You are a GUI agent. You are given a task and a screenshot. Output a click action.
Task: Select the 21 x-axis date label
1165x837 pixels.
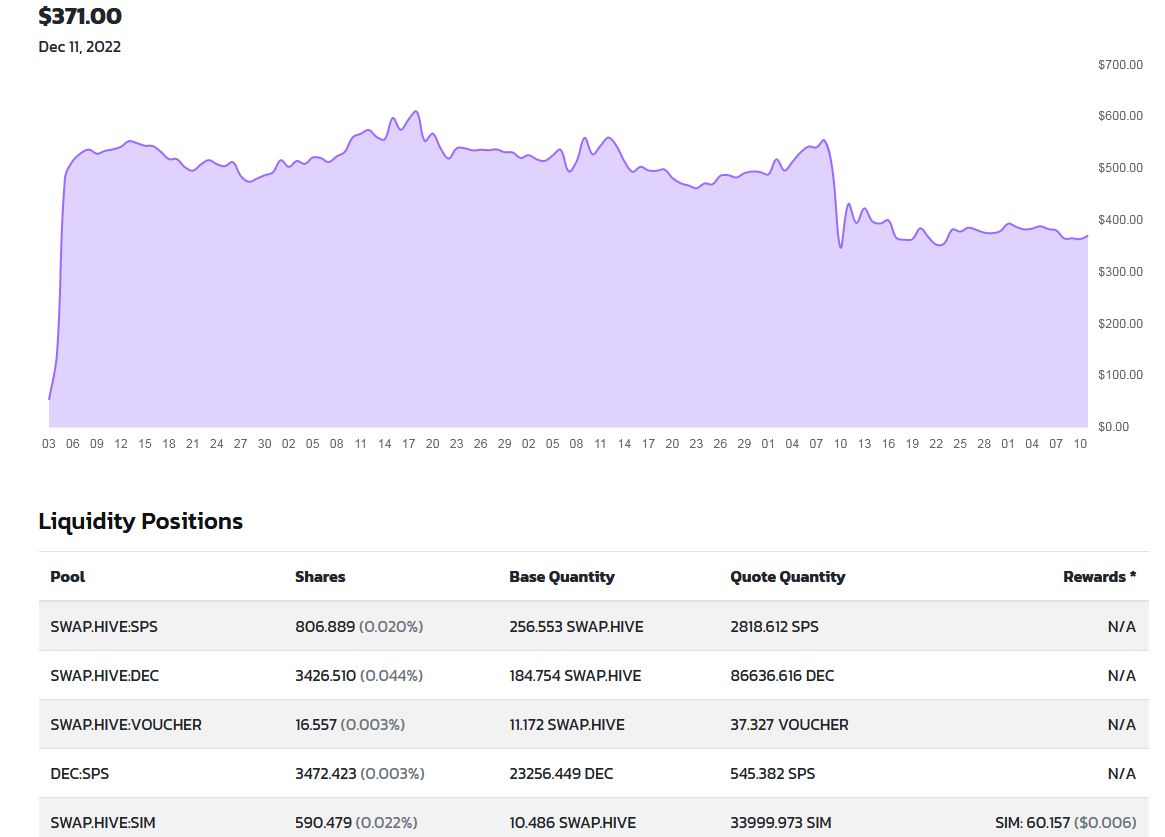[192, 444]
